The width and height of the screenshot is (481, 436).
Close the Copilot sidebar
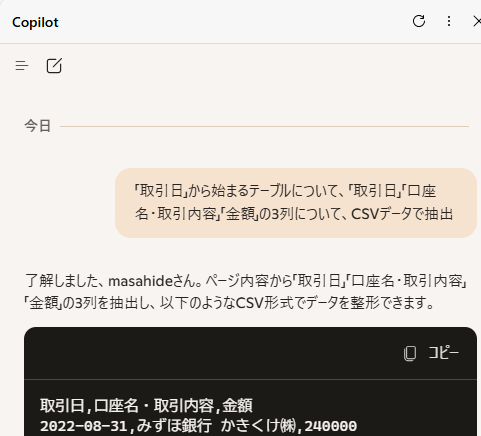pos(477,22)
